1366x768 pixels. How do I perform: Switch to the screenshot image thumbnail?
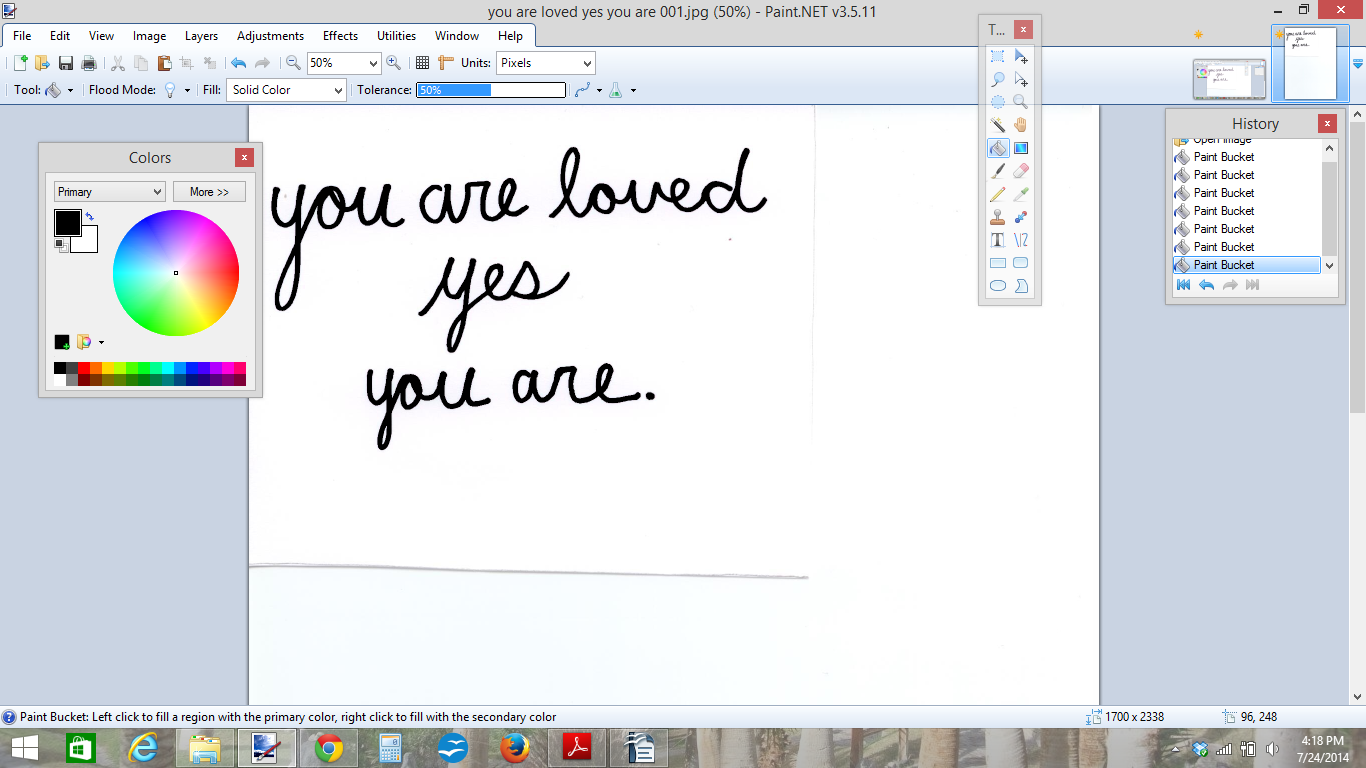(1230, 80)
